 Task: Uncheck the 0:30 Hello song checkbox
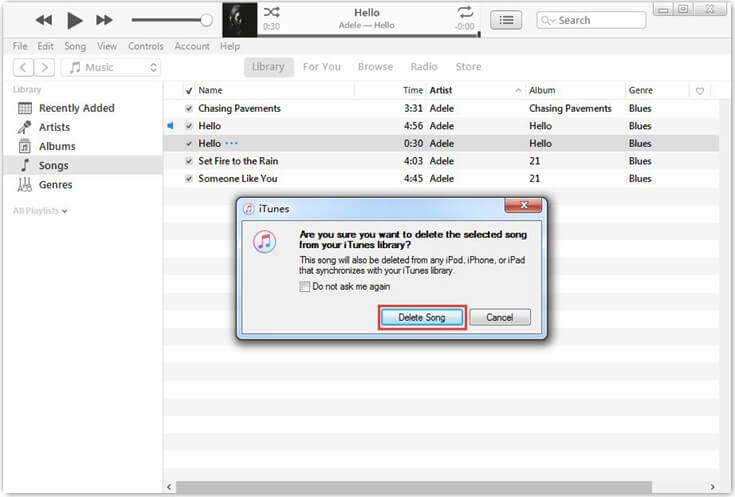pyautogui.click(x=189, y=143)
